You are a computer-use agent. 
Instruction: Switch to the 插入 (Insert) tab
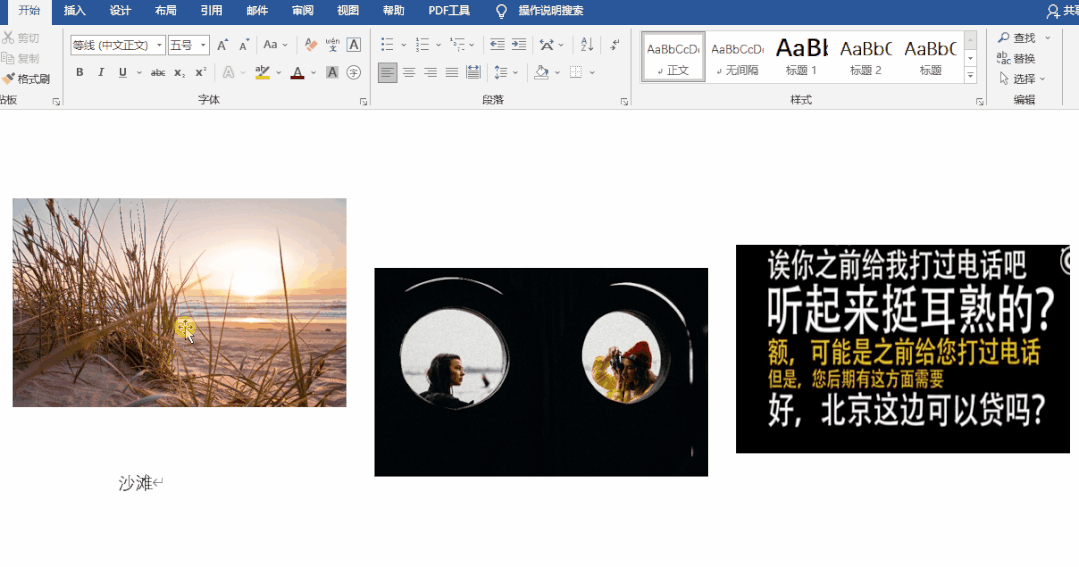pos(75,11)
